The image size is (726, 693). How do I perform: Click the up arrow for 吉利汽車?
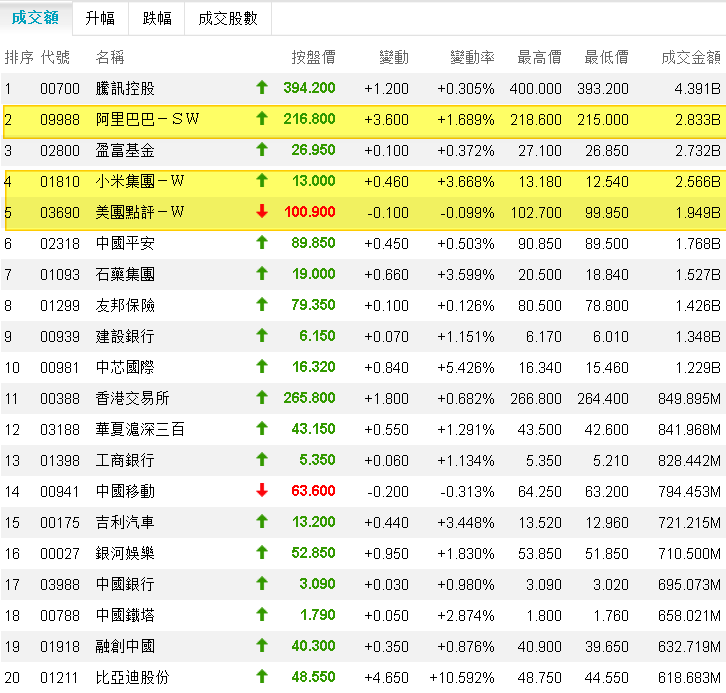(x=262, y=521)
